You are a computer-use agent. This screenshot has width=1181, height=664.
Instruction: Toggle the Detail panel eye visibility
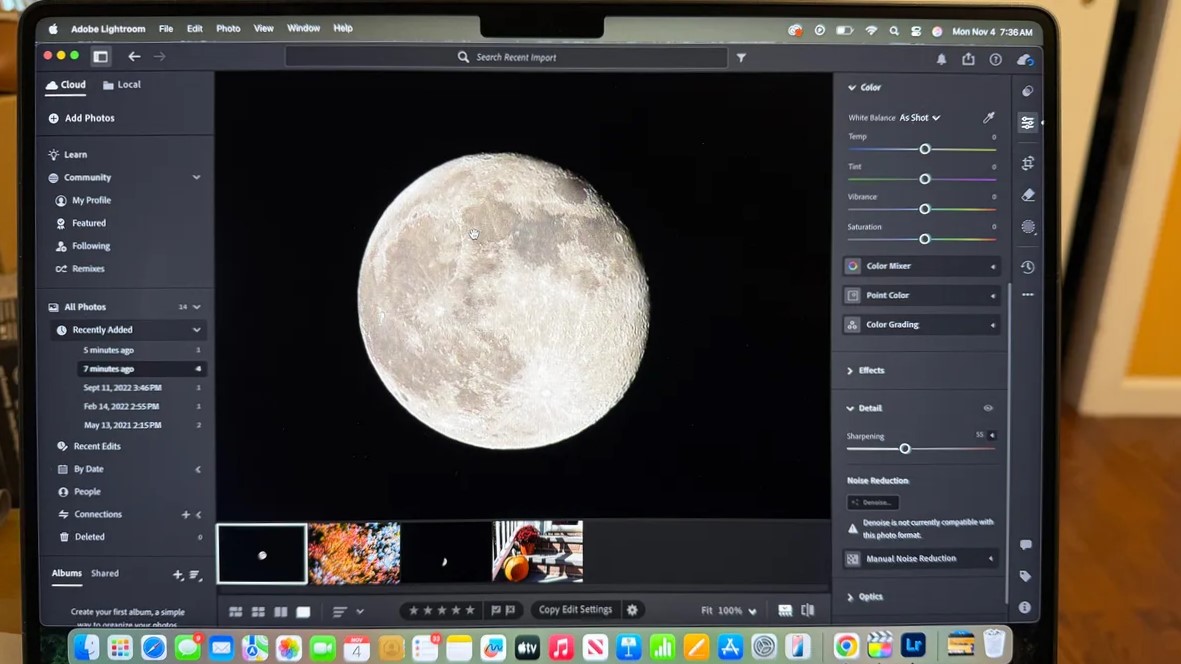988,408
